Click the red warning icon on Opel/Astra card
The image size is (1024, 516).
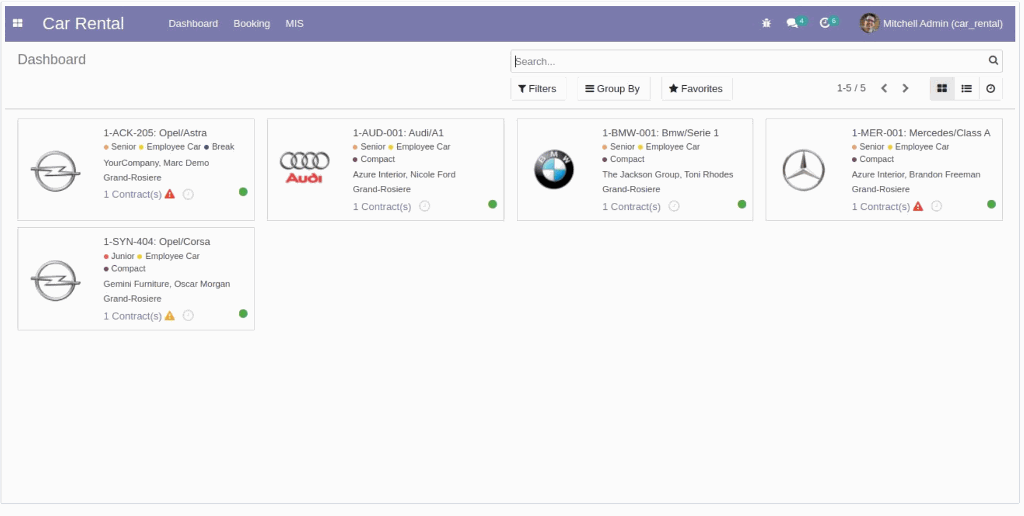click(x=170, y=194)
